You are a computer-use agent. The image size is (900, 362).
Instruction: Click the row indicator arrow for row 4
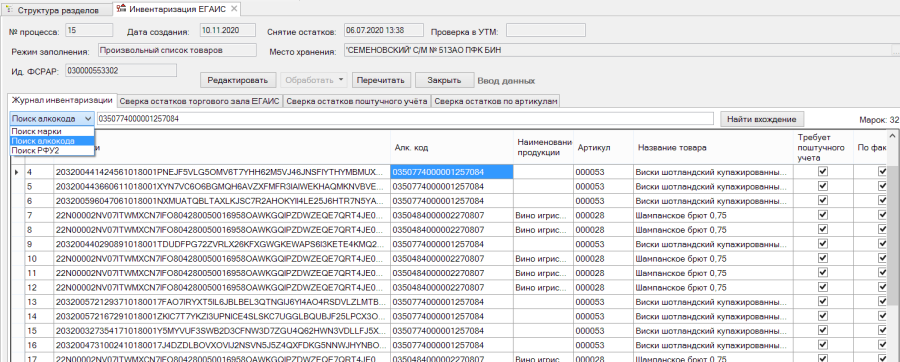coord(16,172)
